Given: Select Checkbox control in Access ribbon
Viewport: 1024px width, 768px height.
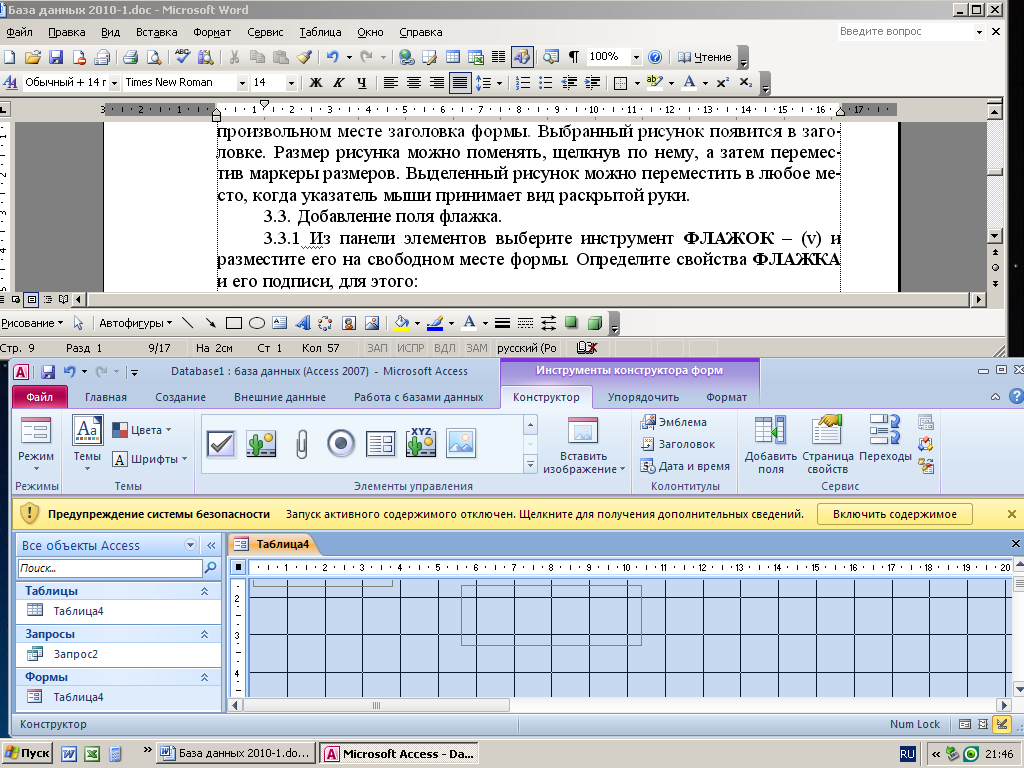Looking at the screenshot, I should (x=221, y=444).
